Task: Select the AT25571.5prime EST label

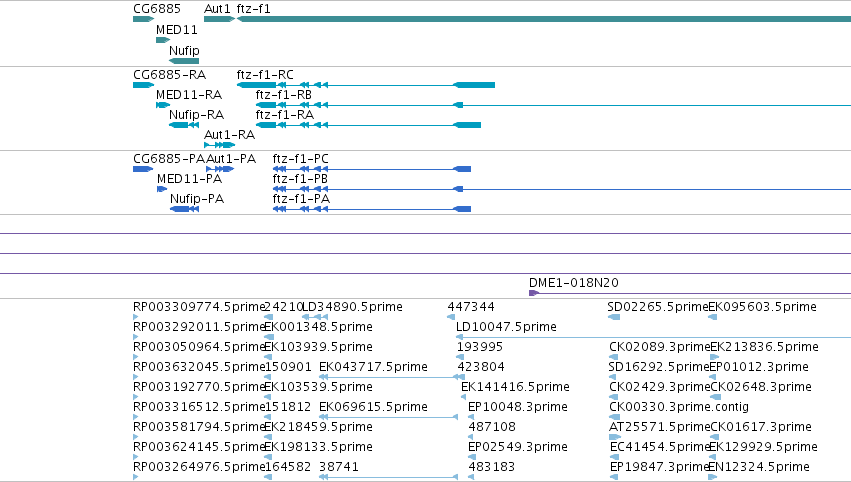Action: pos(659,428)
